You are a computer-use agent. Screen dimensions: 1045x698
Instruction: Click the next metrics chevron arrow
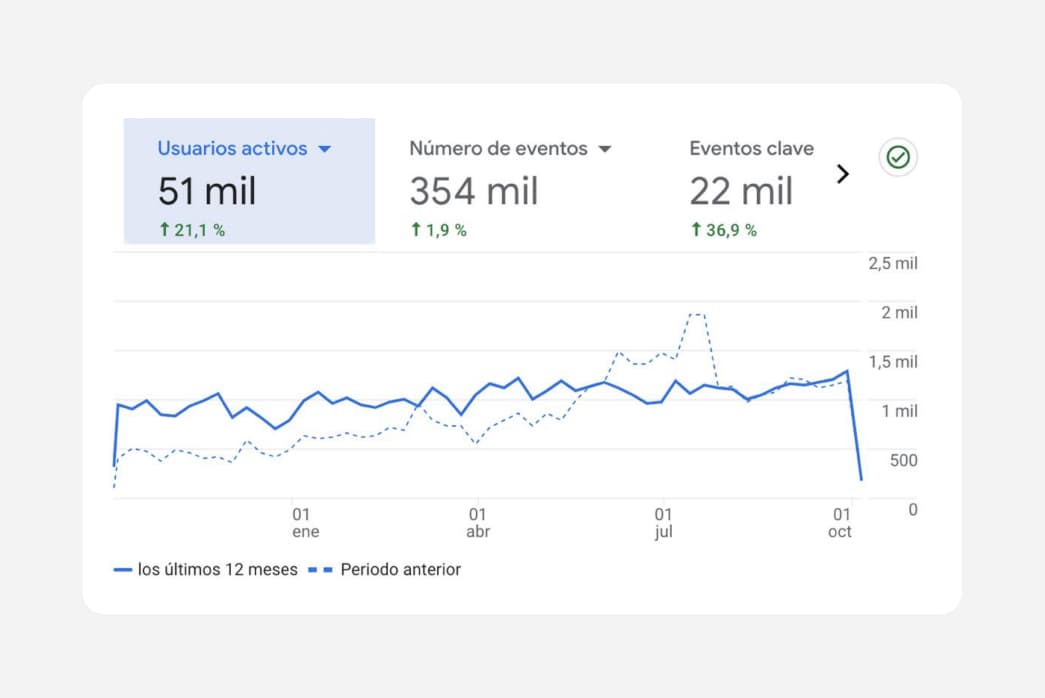pyautogui.click(x=843, y=174)
